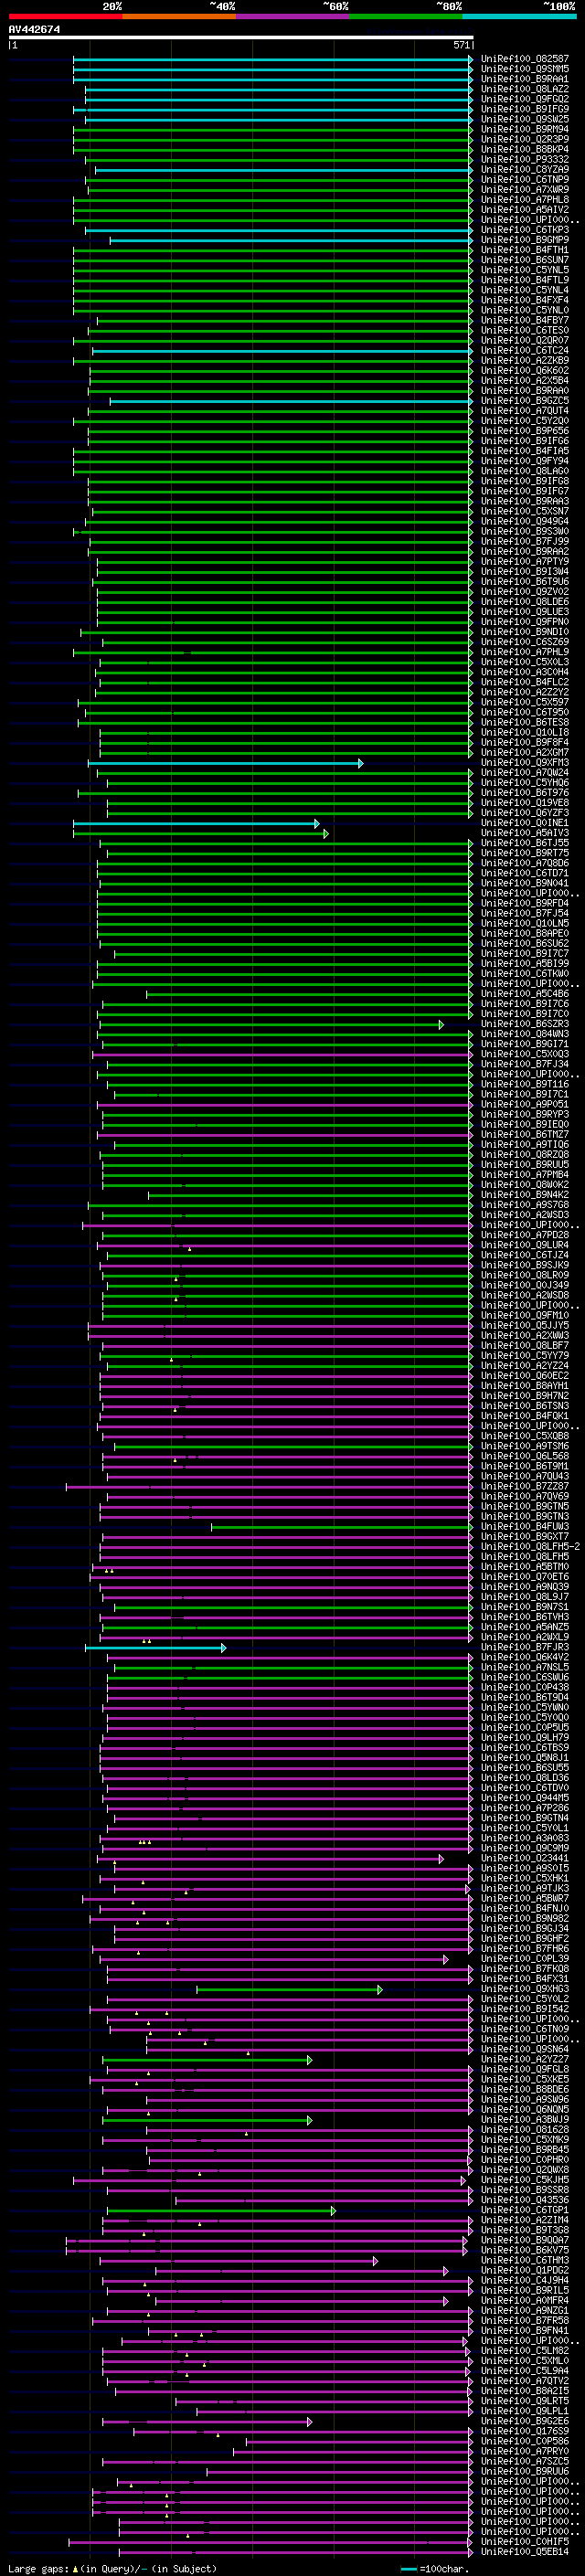585x2576 pixels.
Task: Select row UniRef100_Q2R3P9
Action: [525, 139]
